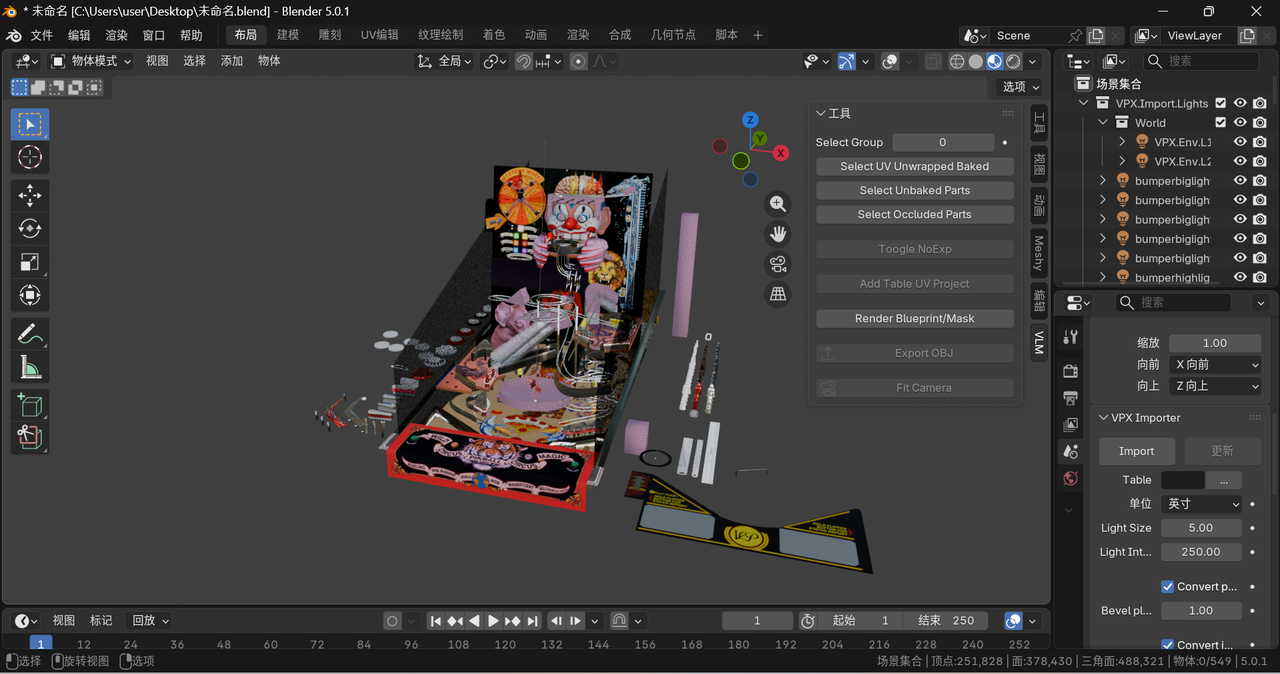Click the Light Int... value field
The height and width of the screenshot is (674, 1280).
click(1201, 552)
